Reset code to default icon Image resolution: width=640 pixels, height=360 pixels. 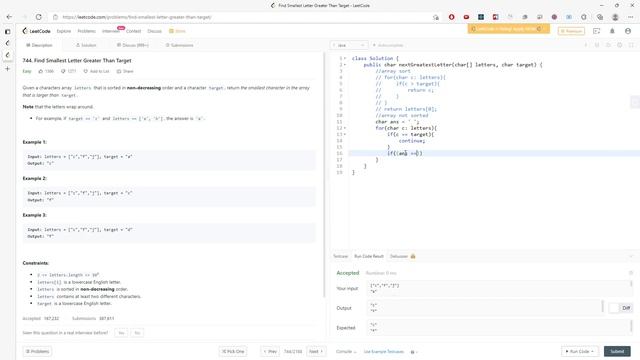608,45
